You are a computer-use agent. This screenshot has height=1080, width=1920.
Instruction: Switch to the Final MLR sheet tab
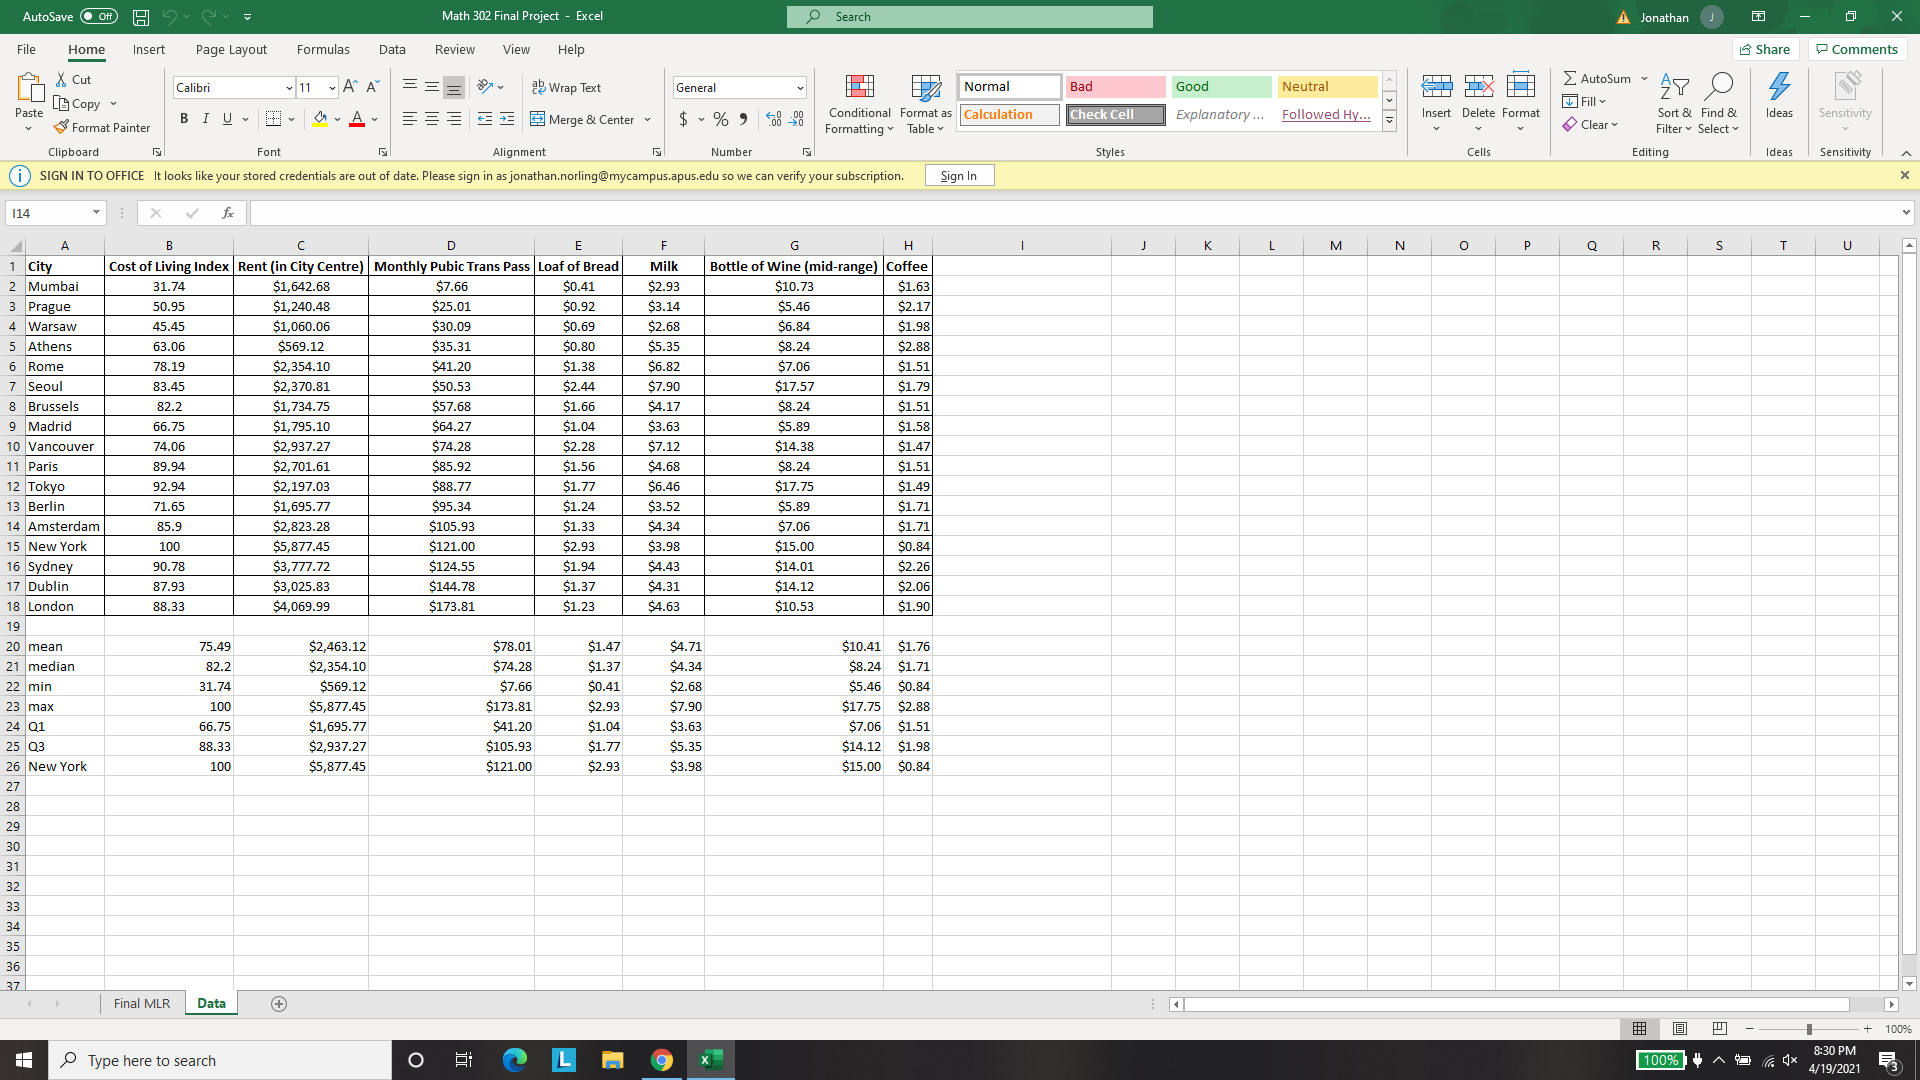click(x=142, y=1003)
